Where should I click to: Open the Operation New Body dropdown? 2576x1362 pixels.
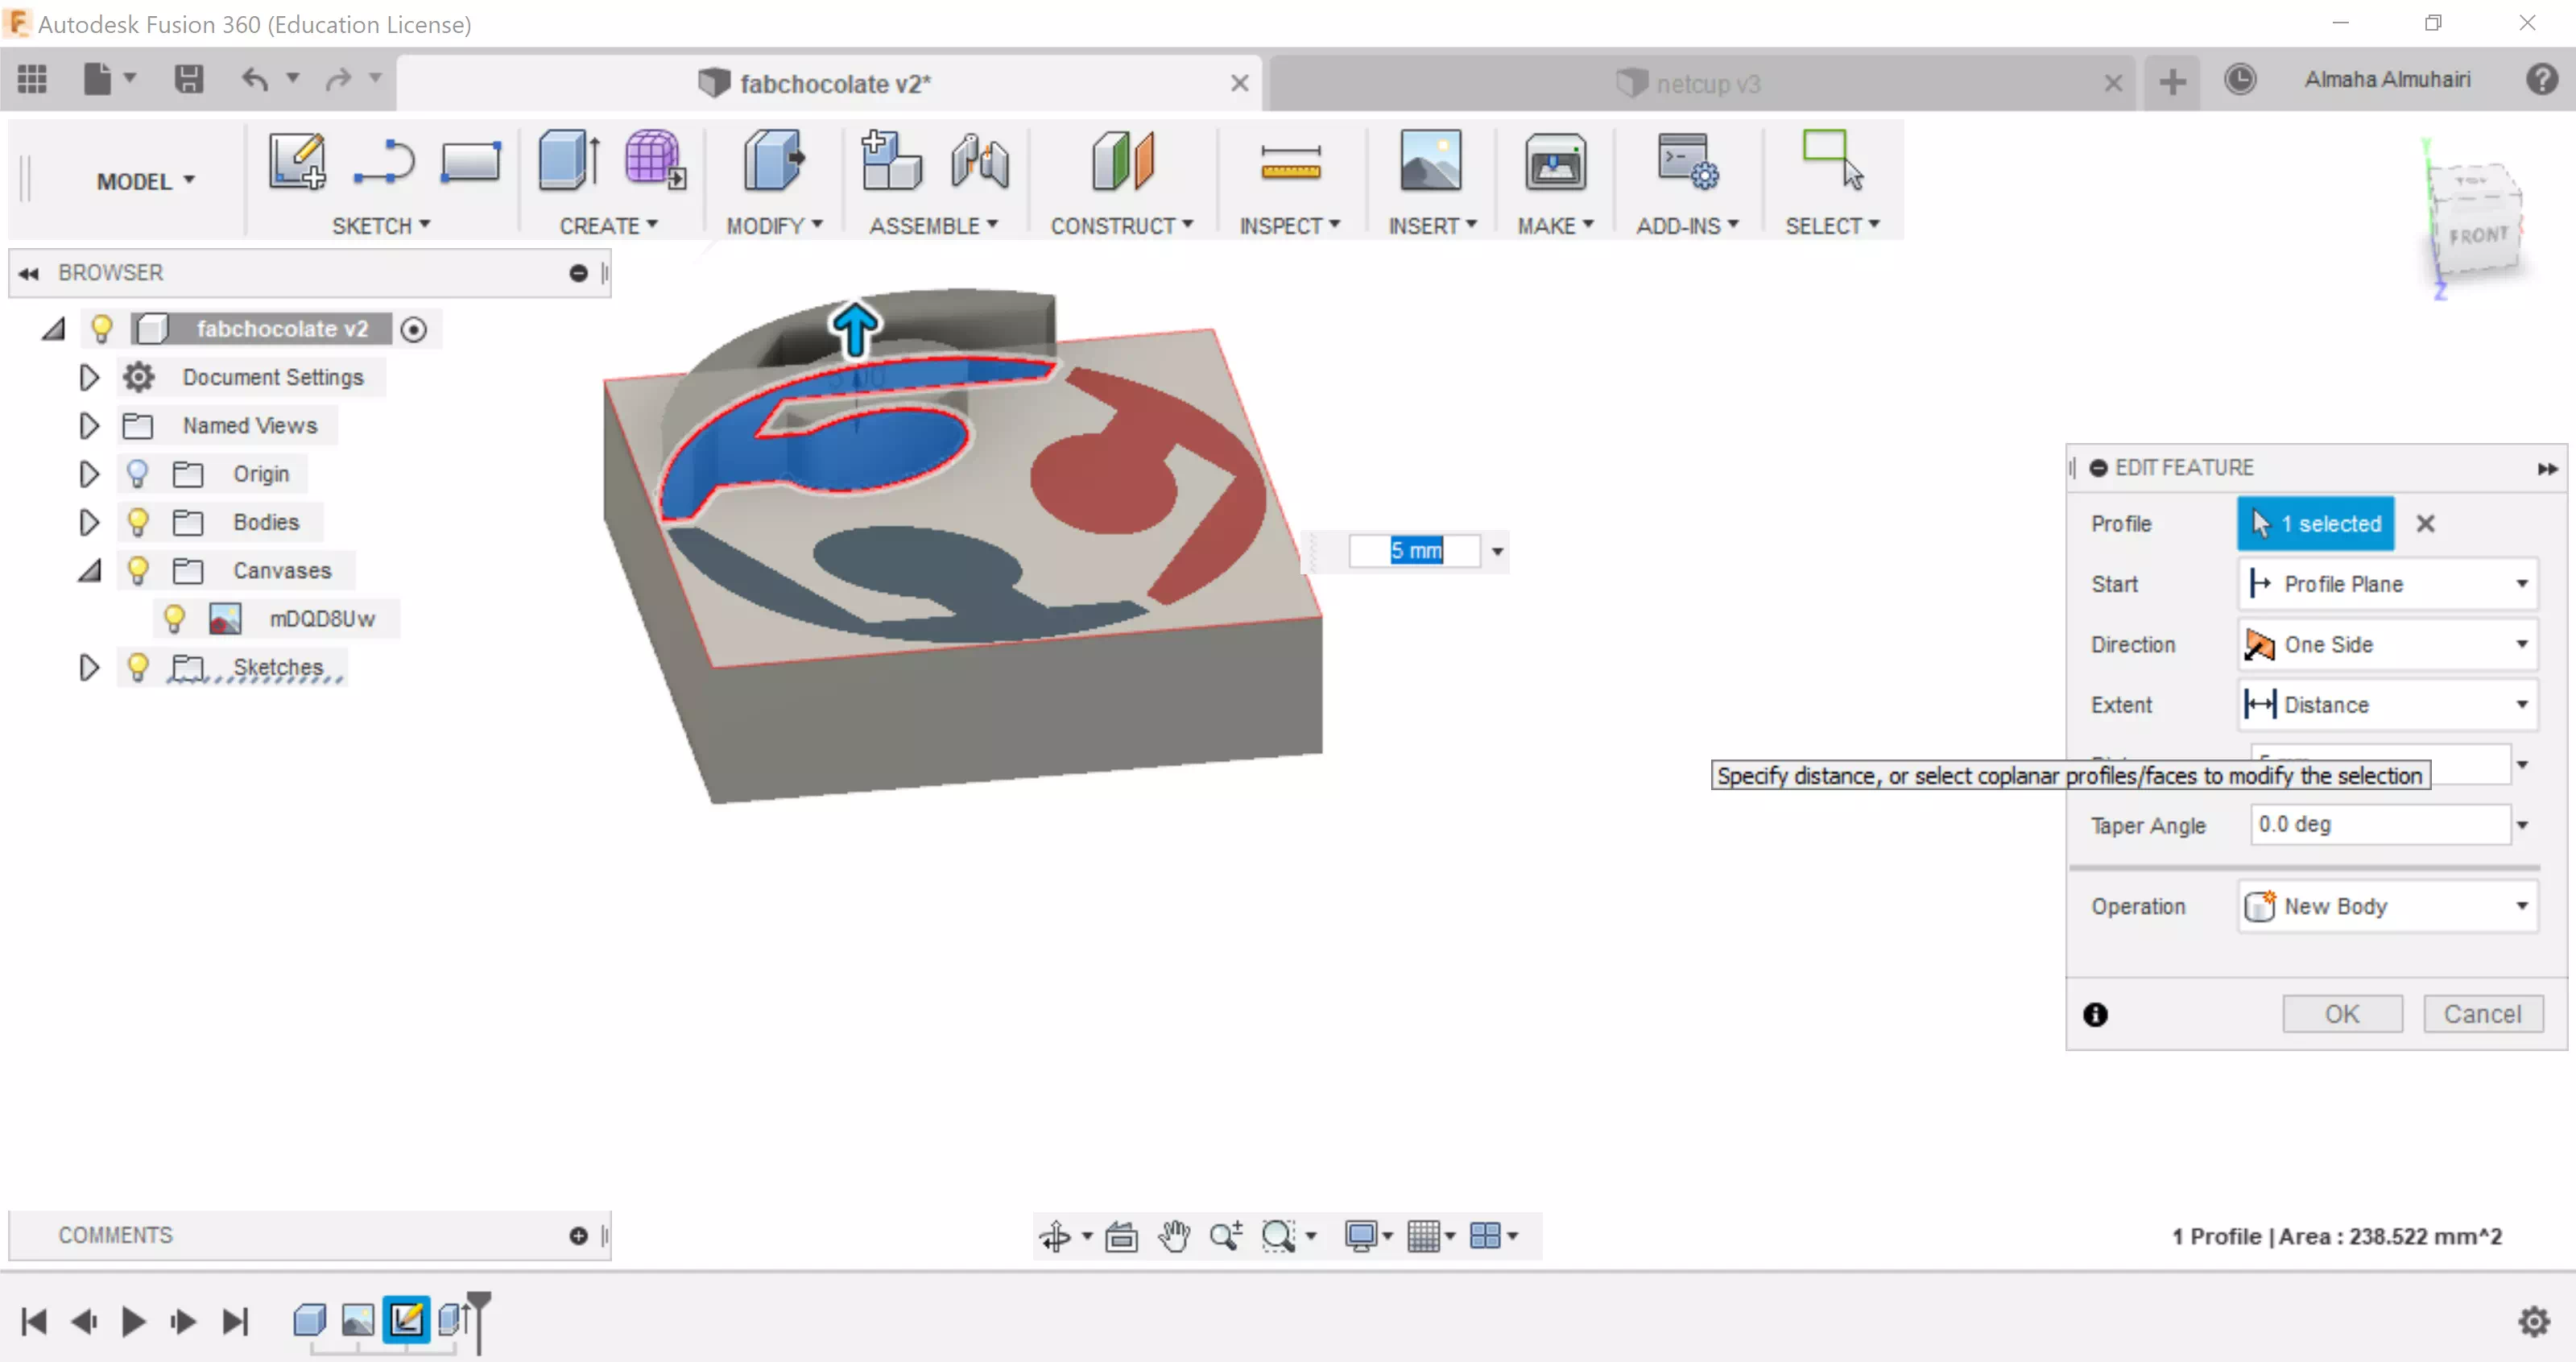(2387, 906)
